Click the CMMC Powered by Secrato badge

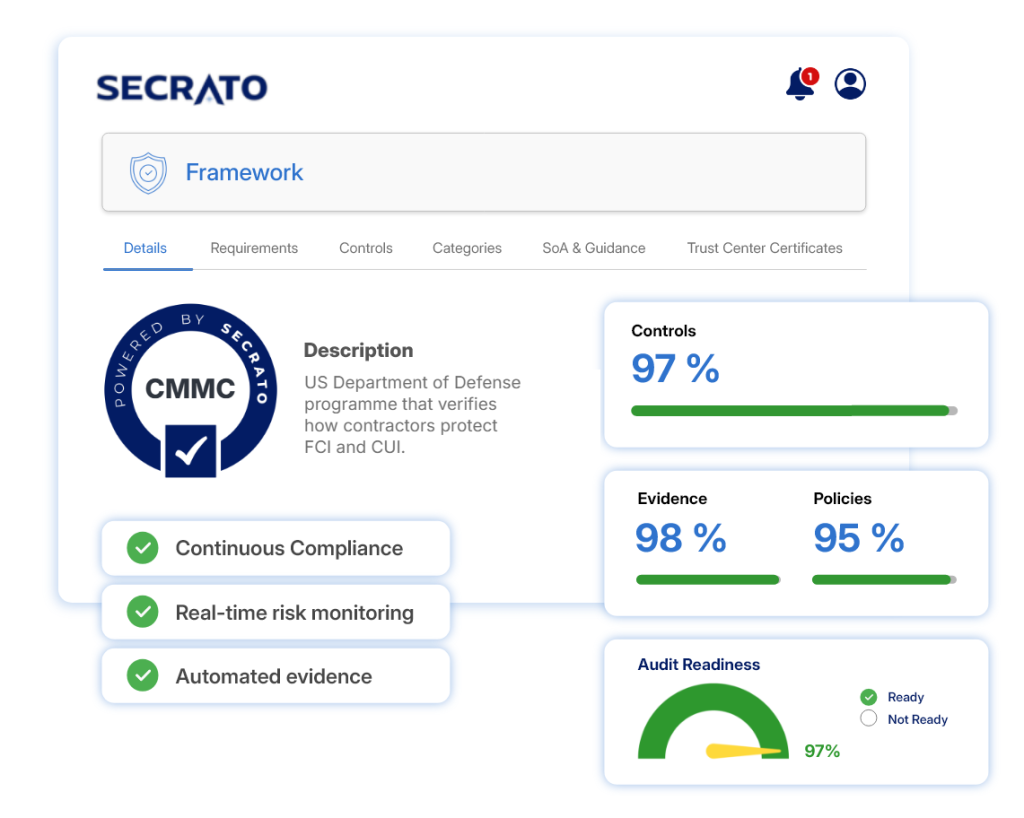tap(191, 390)
